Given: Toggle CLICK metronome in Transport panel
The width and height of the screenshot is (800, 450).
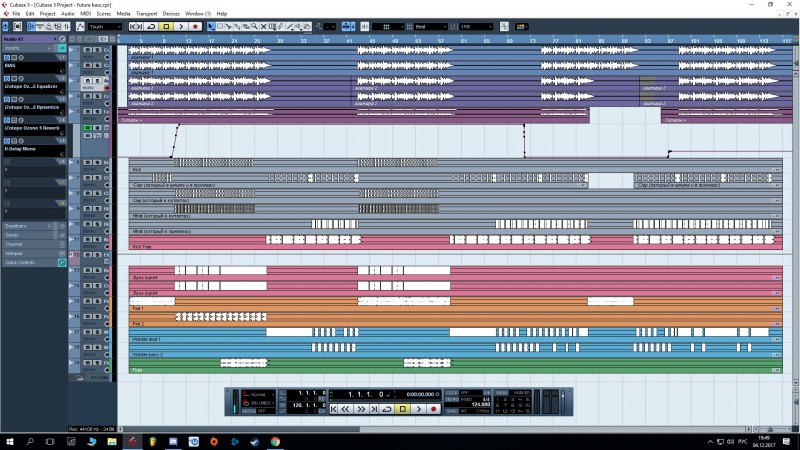Looking at the screenshot, I should click(x=452, y=393).
